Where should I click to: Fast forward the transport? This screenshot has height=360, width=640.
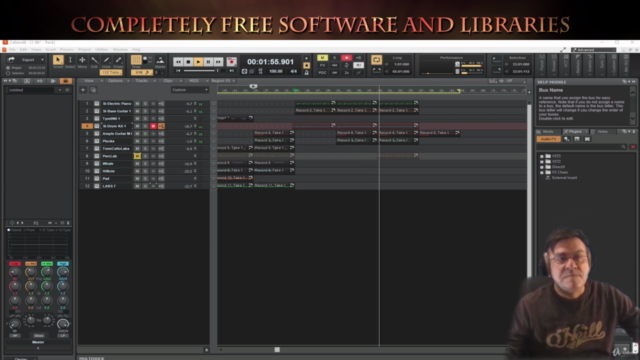click(218, 62)
